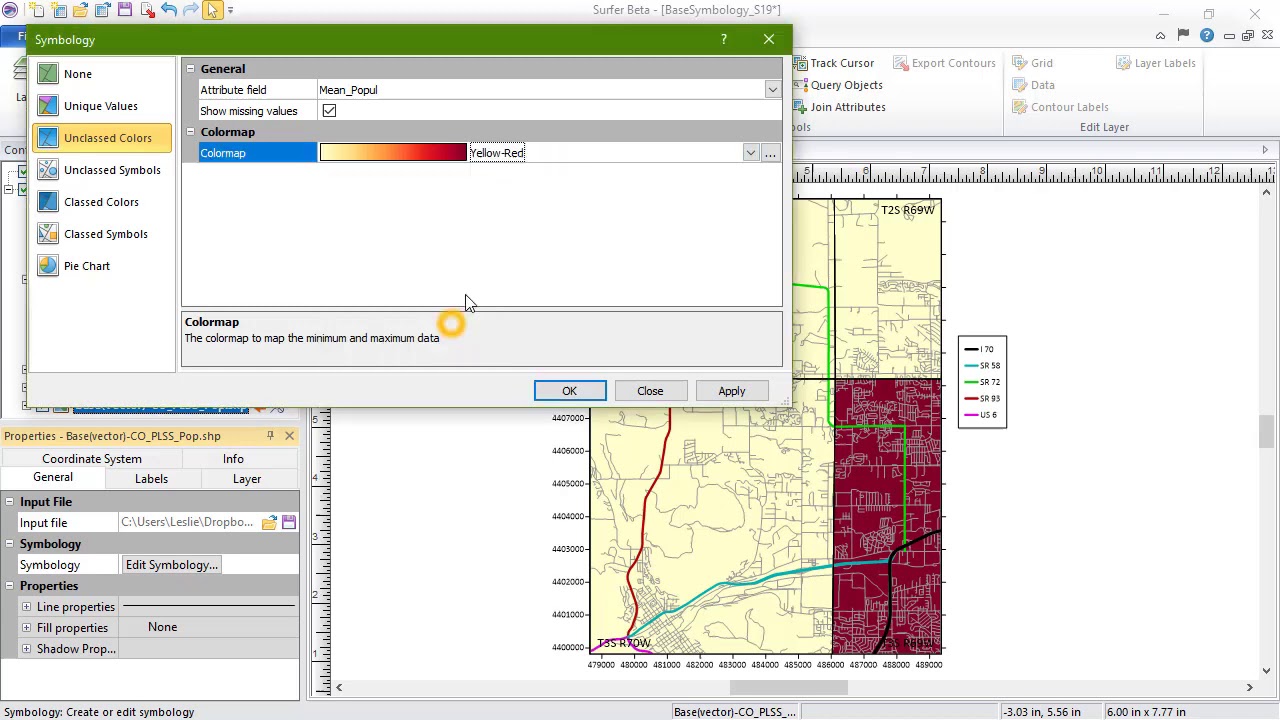Pin the Properties panel

coord(270,436)
